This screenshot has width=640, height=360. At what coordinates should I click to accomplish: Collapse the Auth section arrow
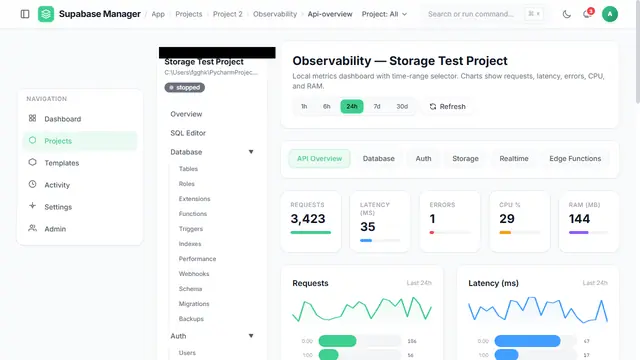251,336
